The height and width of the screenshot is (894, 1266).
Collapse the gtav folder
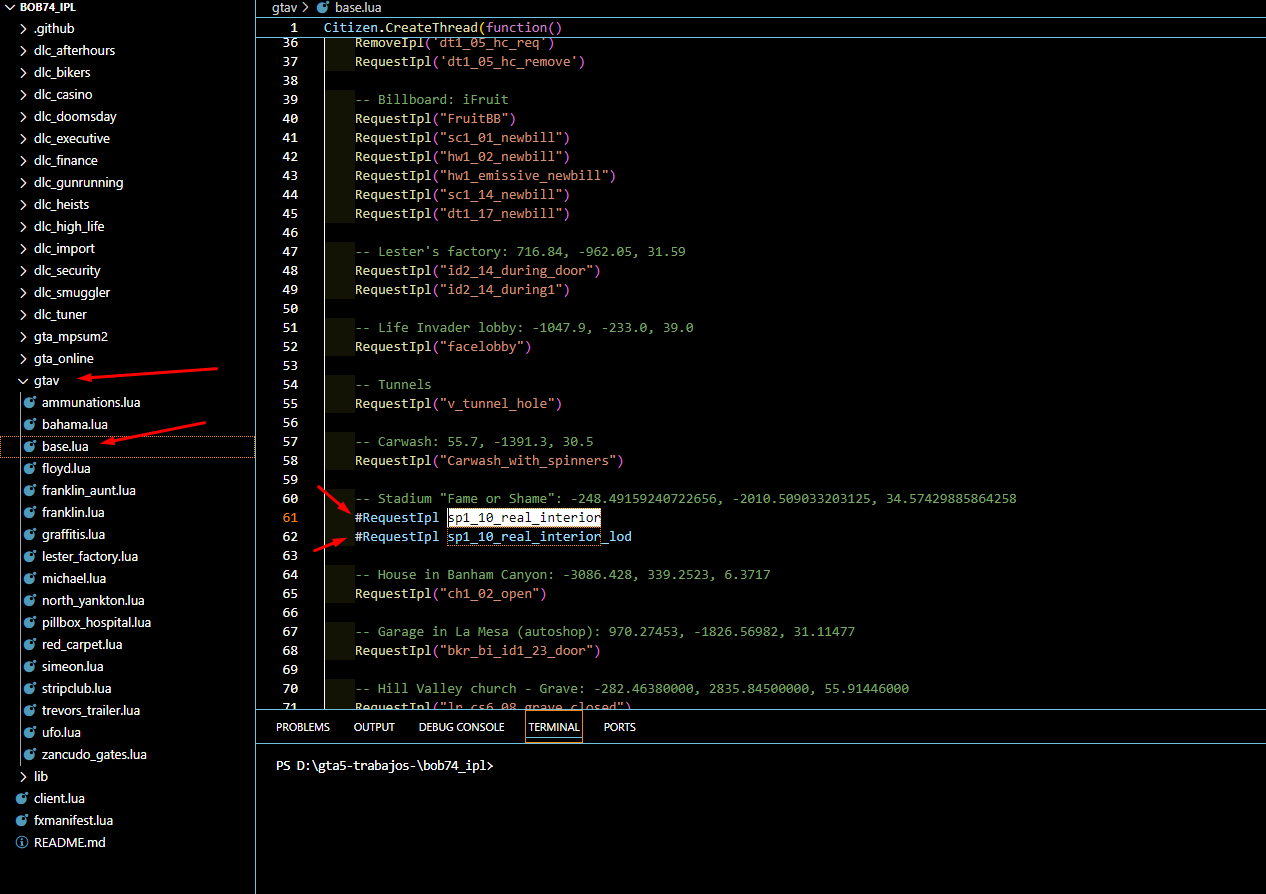click(x=23, y=380)
